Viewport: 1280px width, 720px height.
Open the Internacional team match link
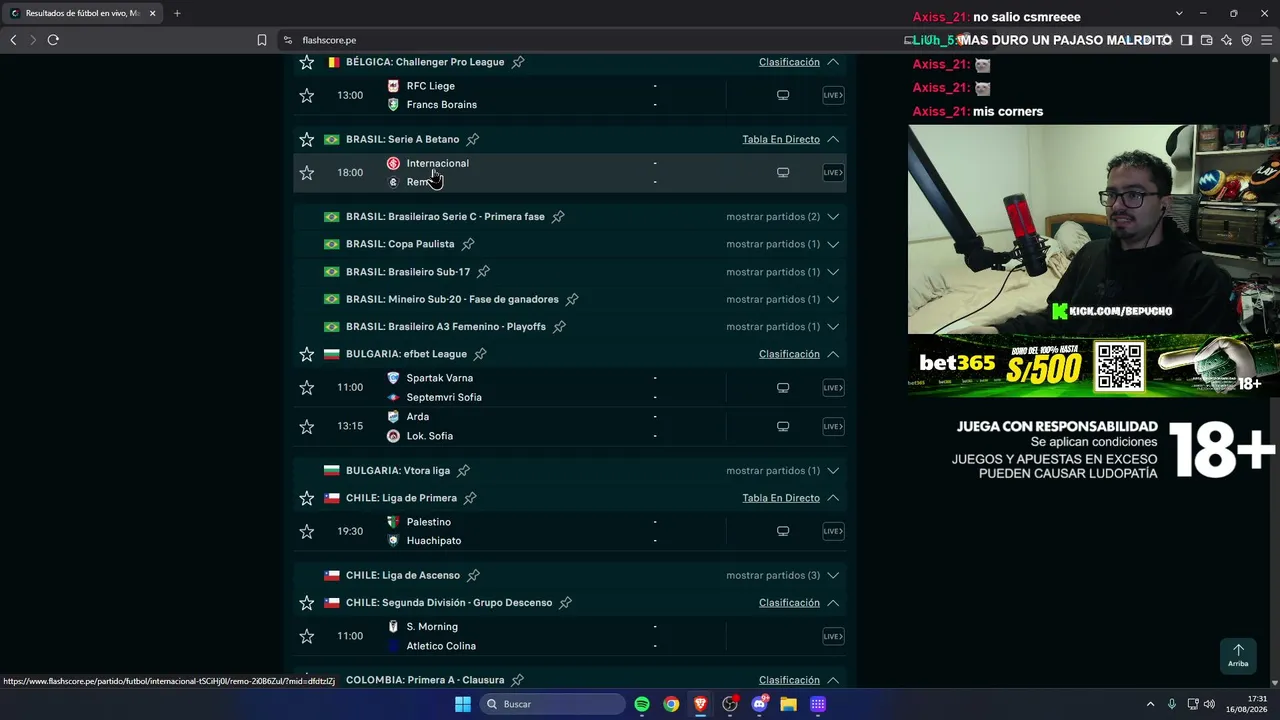pyautogui.click(x=437, y=163)
